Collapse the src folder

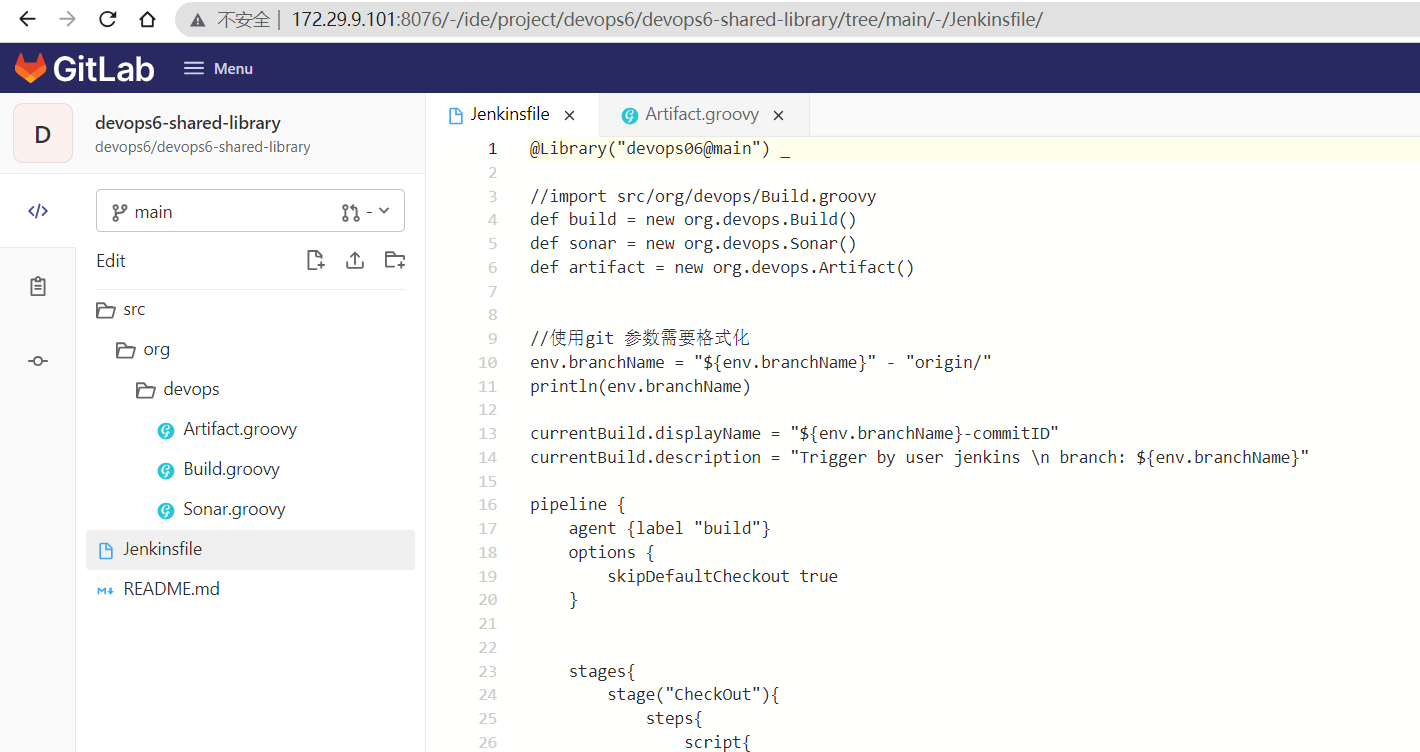250,310
